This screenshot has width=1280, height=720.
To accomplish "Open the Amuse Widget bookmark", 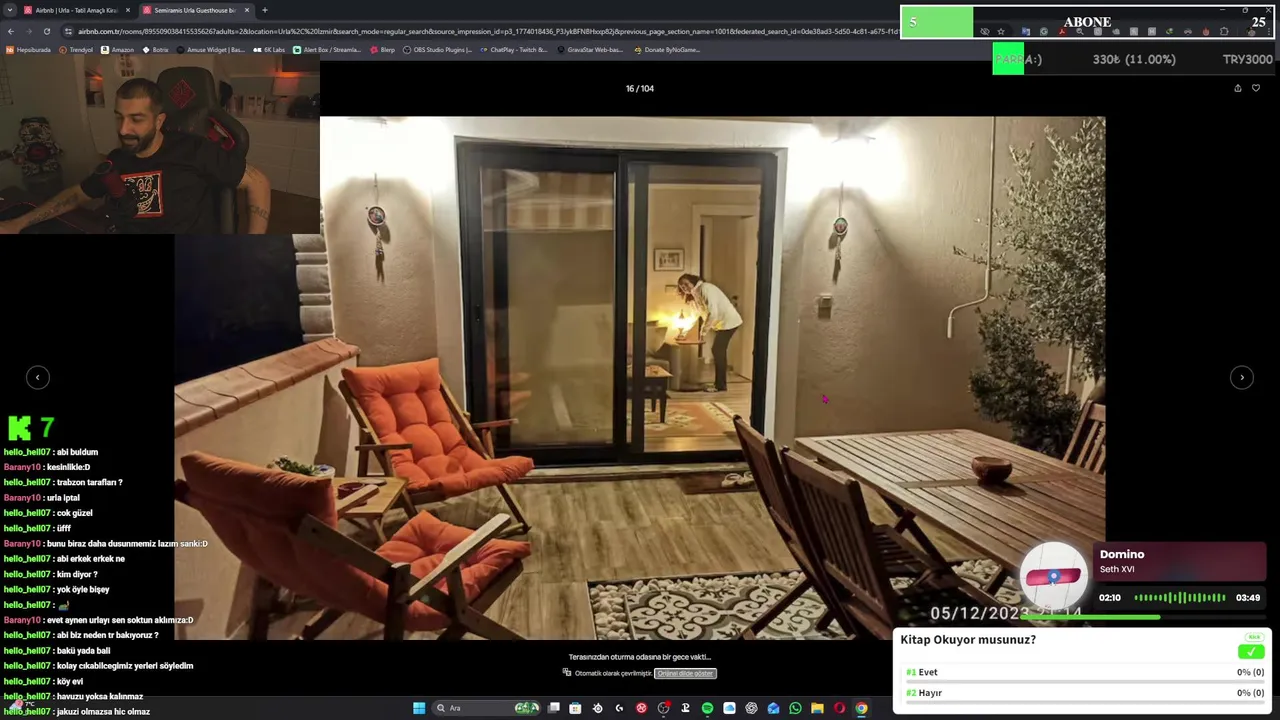I will 211,49.
